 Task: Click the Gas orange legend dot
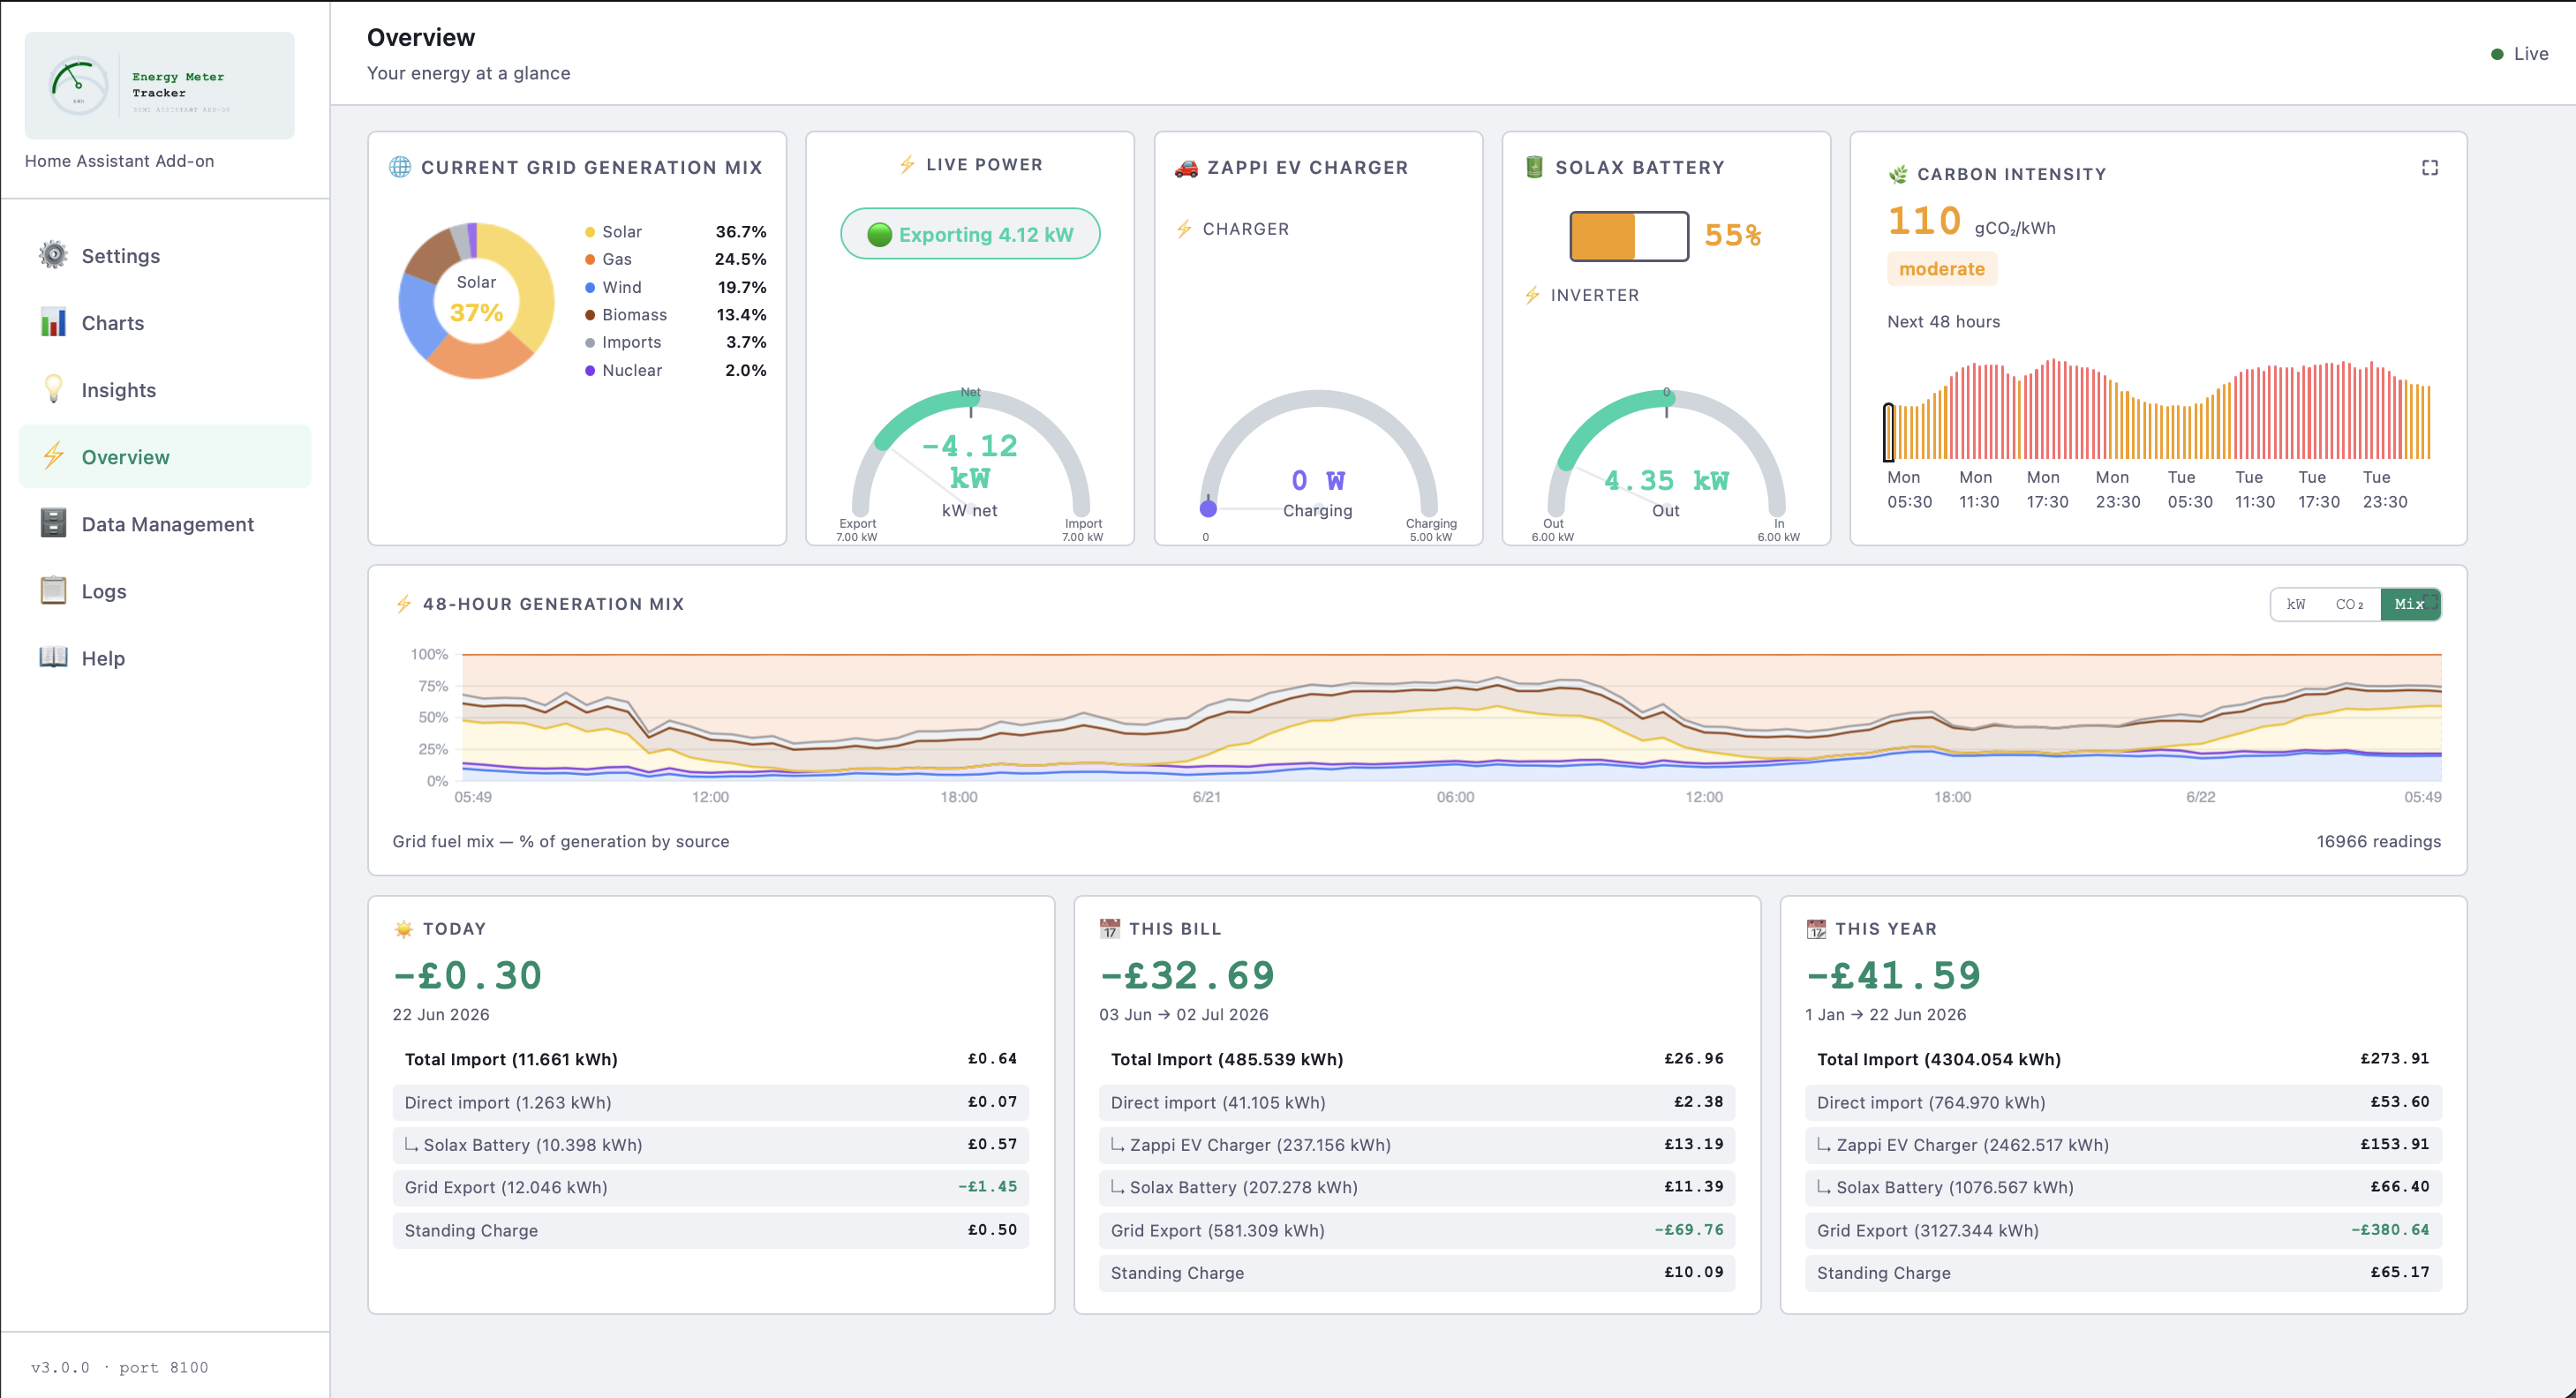(x=590, y=259)
